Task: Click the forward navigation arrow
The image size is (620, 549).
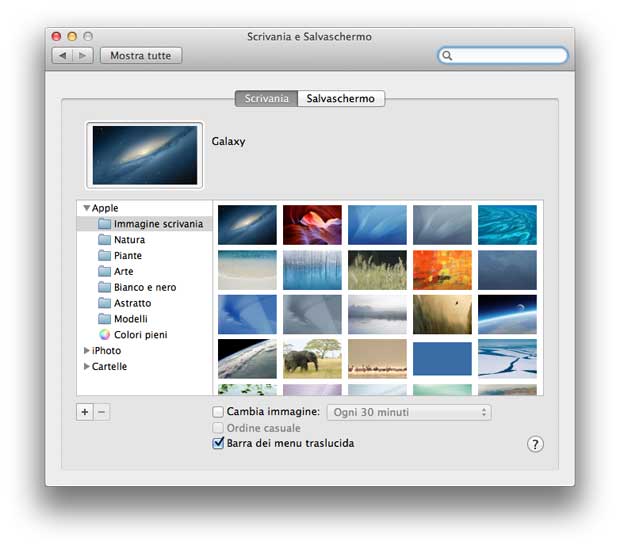Action: [84, 56]
